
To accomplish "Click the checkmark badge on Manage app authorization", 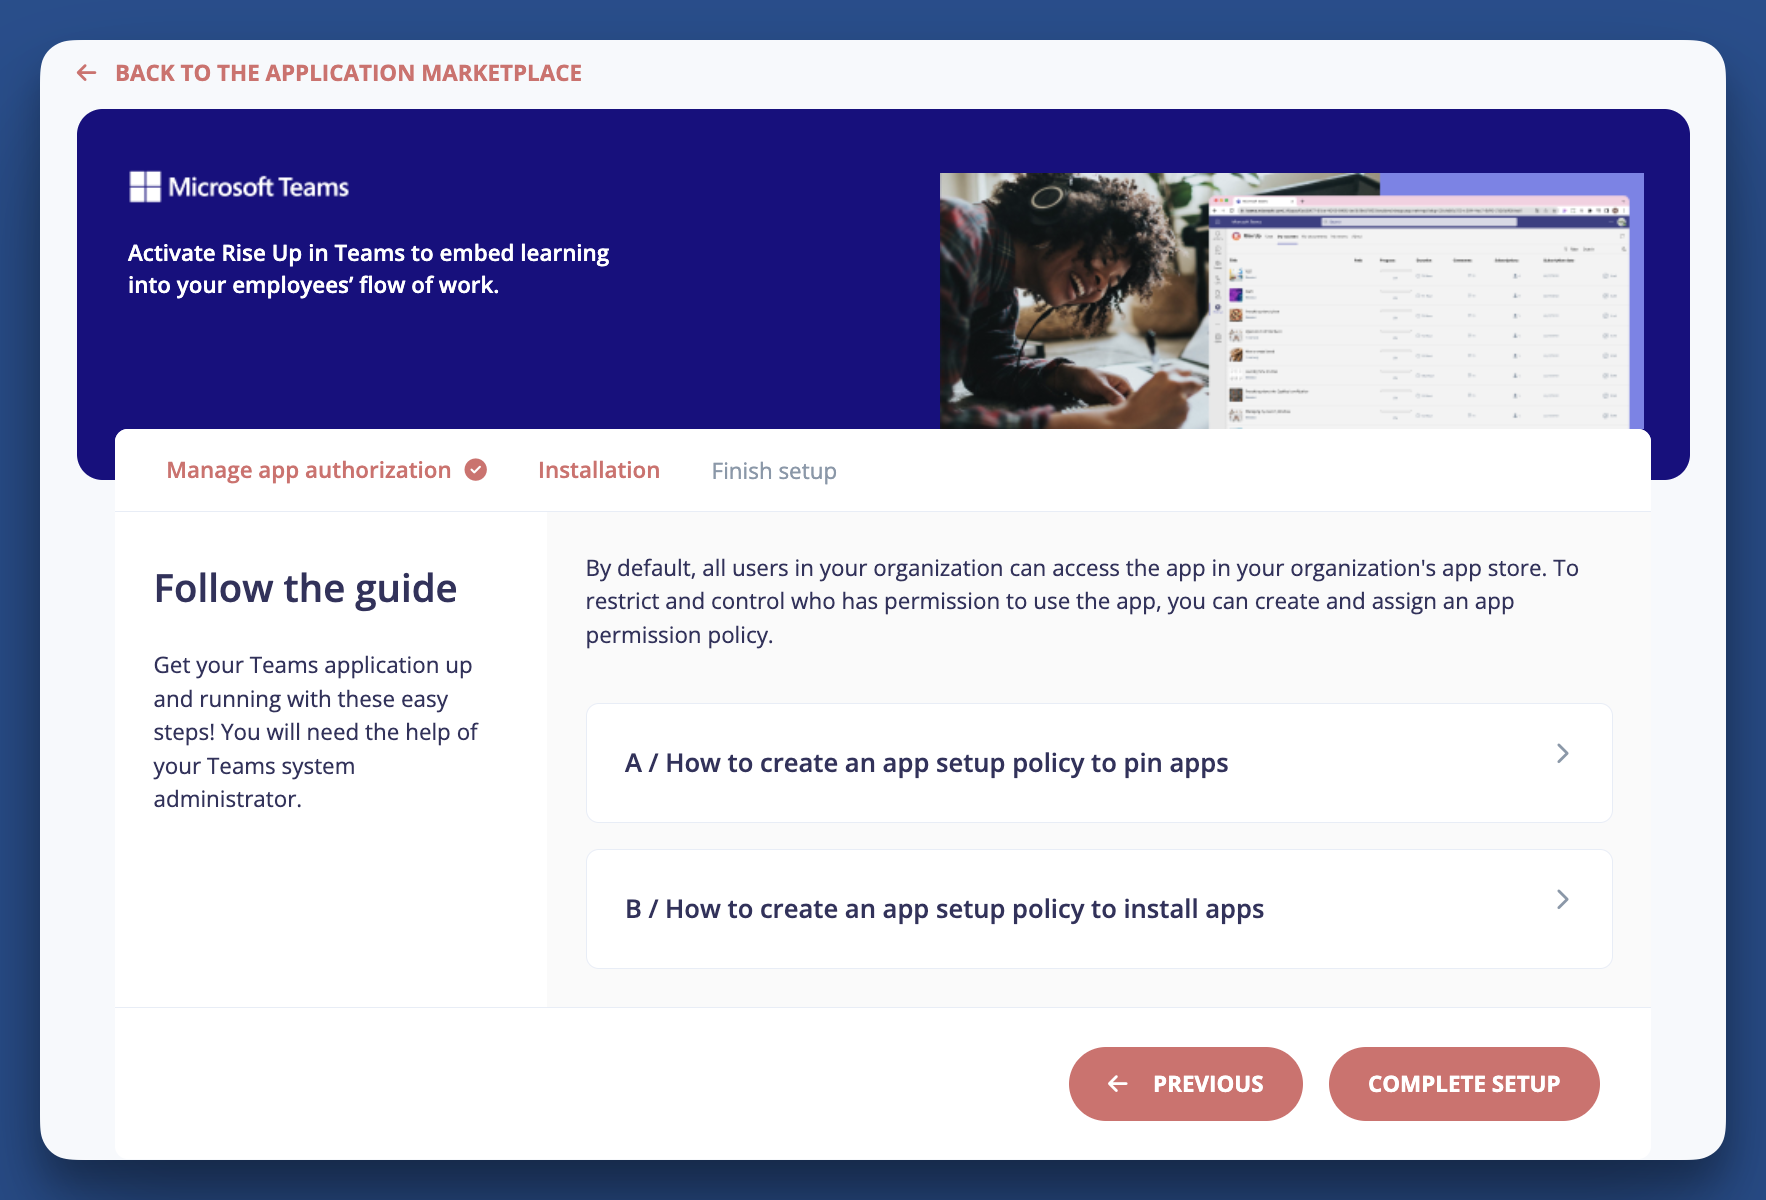I will pyautogui.click(x=477, y=469).
